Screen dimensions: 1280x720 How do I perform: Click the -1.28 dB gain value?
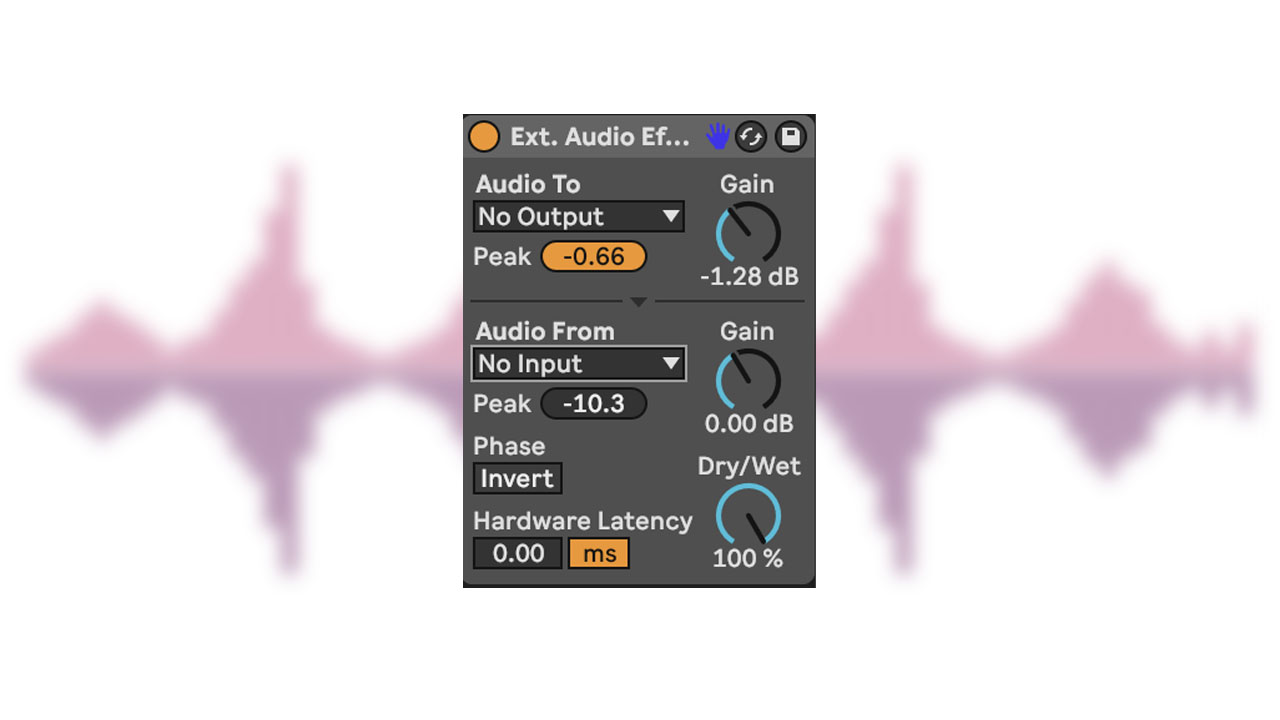[749, 277]
